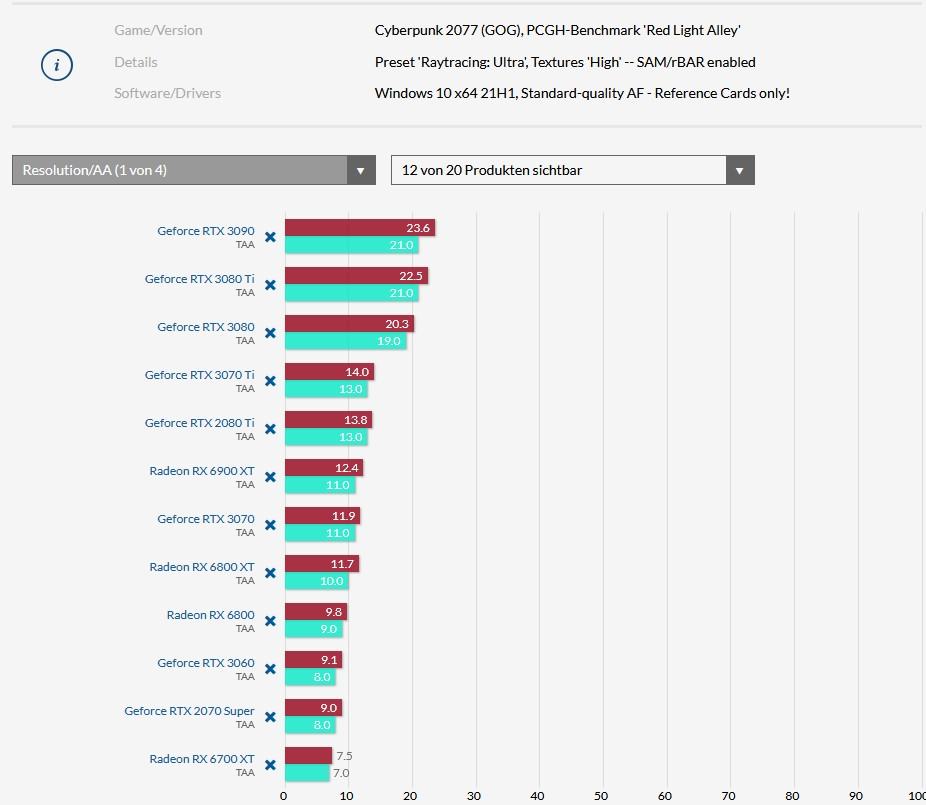Image resolution: width=926 pixels, height=805 pixels.
Task: Open the Geforce RTX 2070 Super link
Action: 189,711
